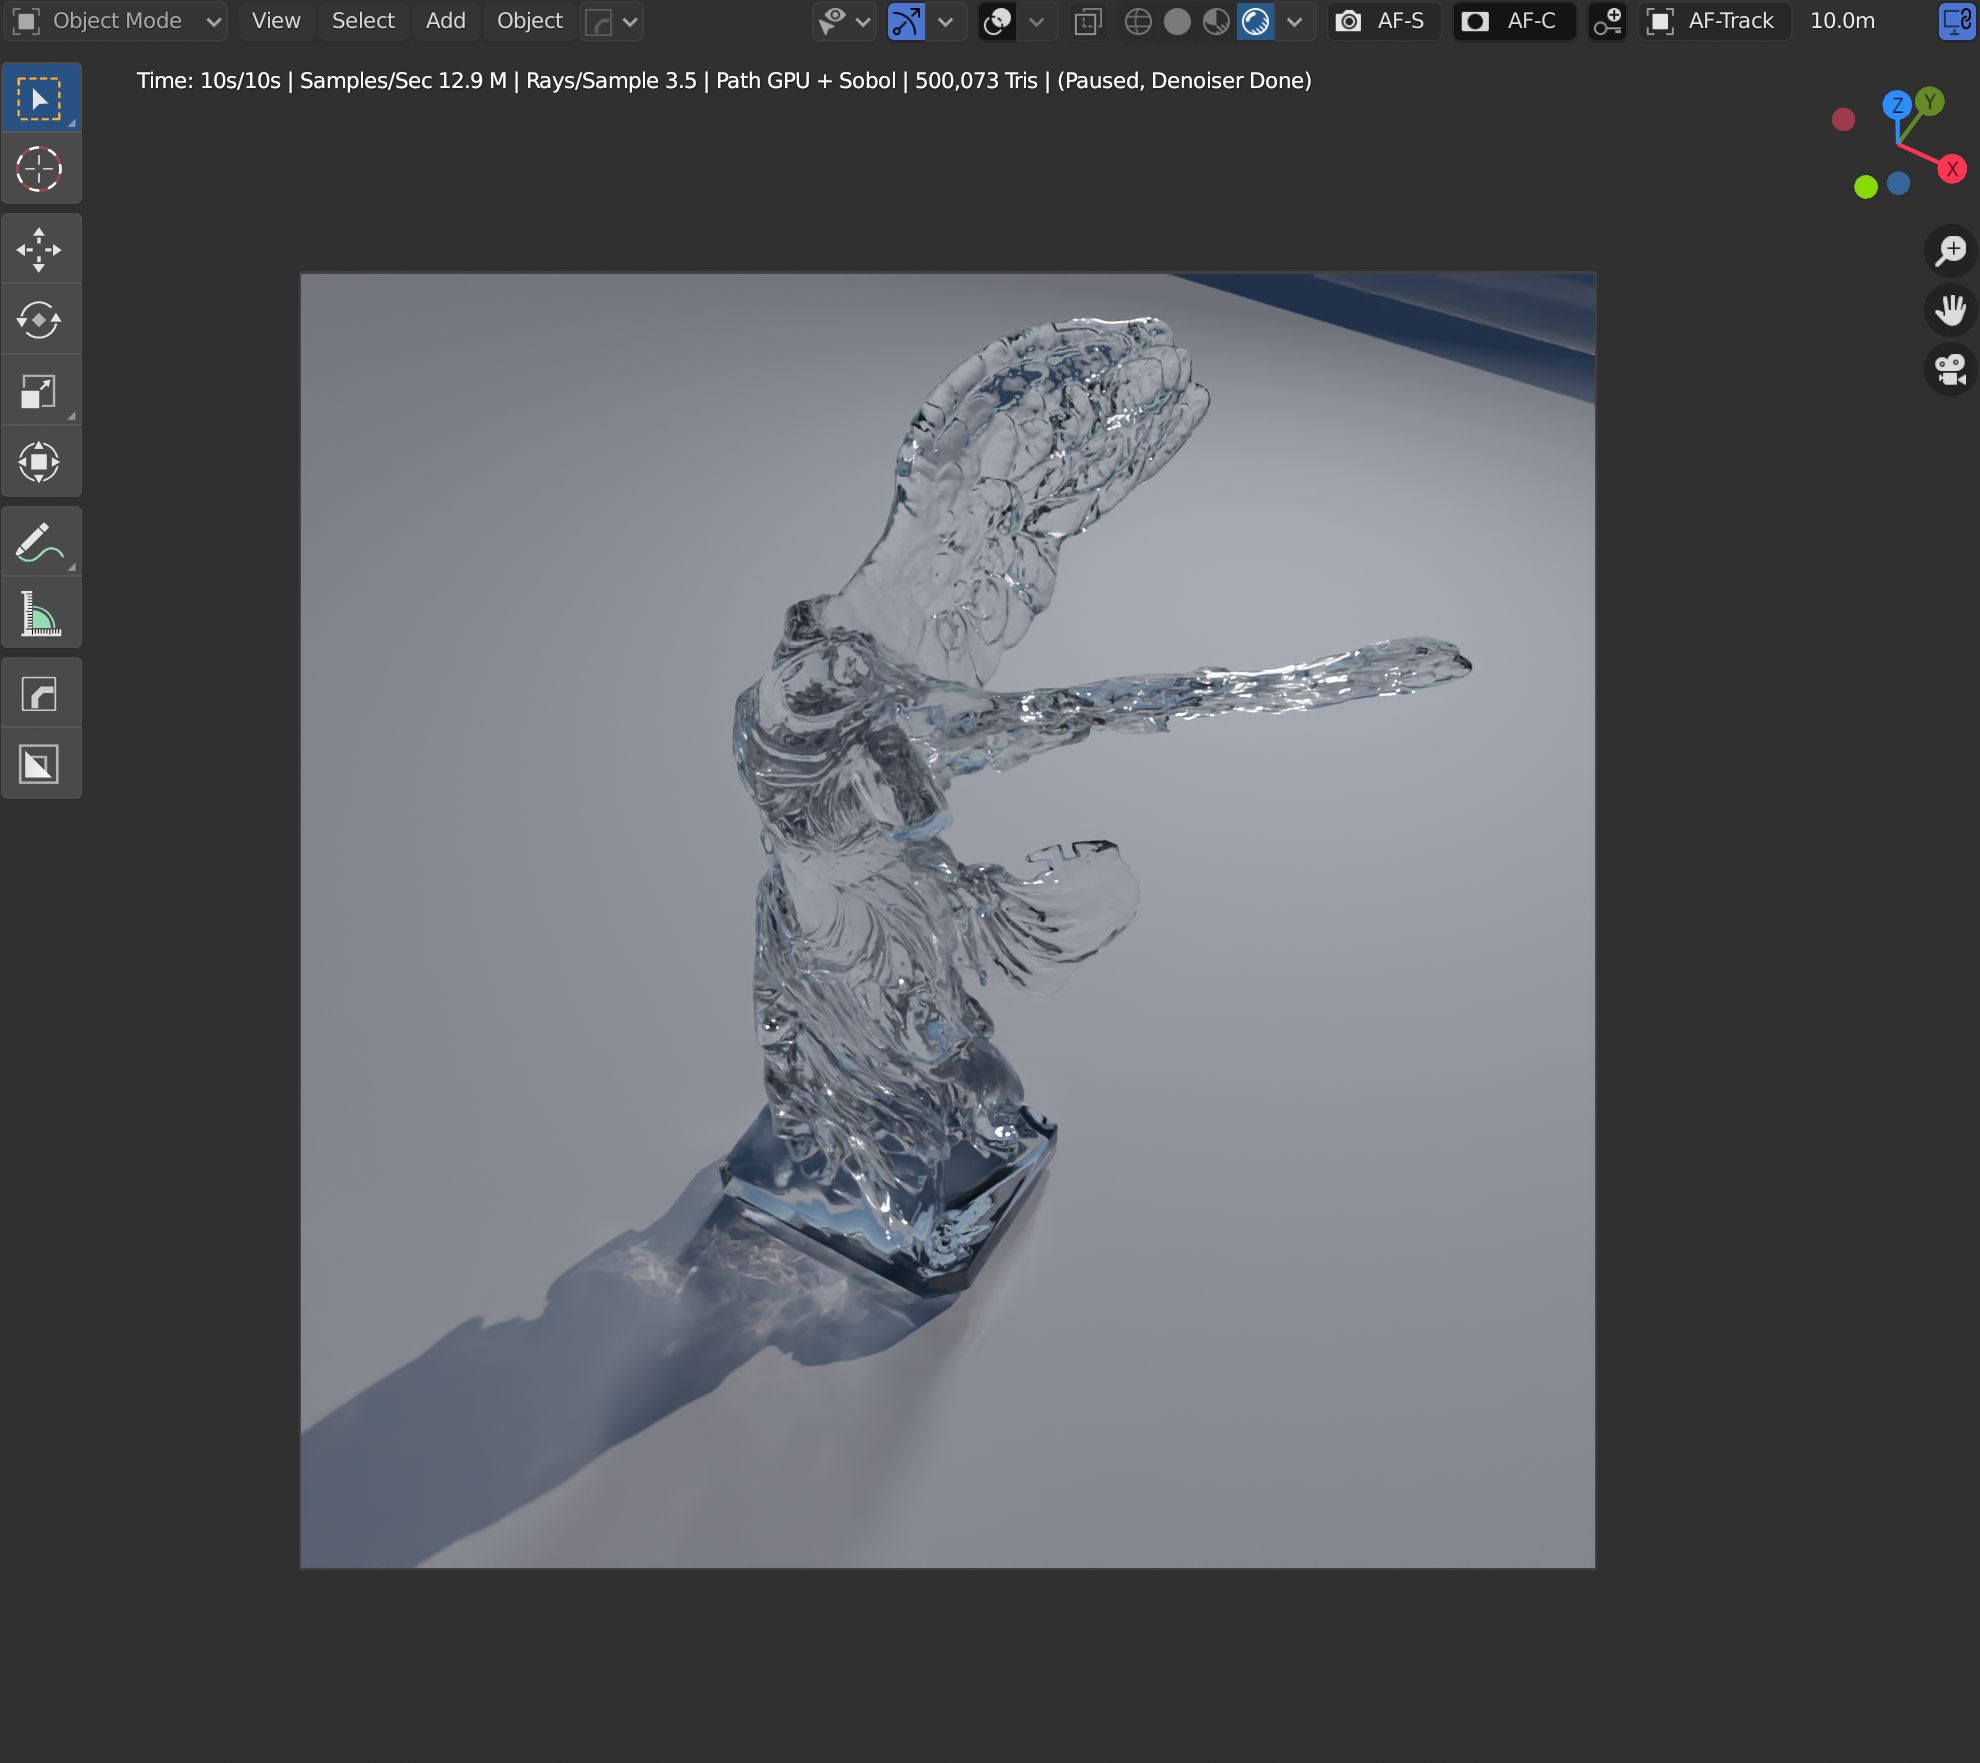Select the Scale tool
Viewport: 1980px width, 1763px height.
[39, 391]
